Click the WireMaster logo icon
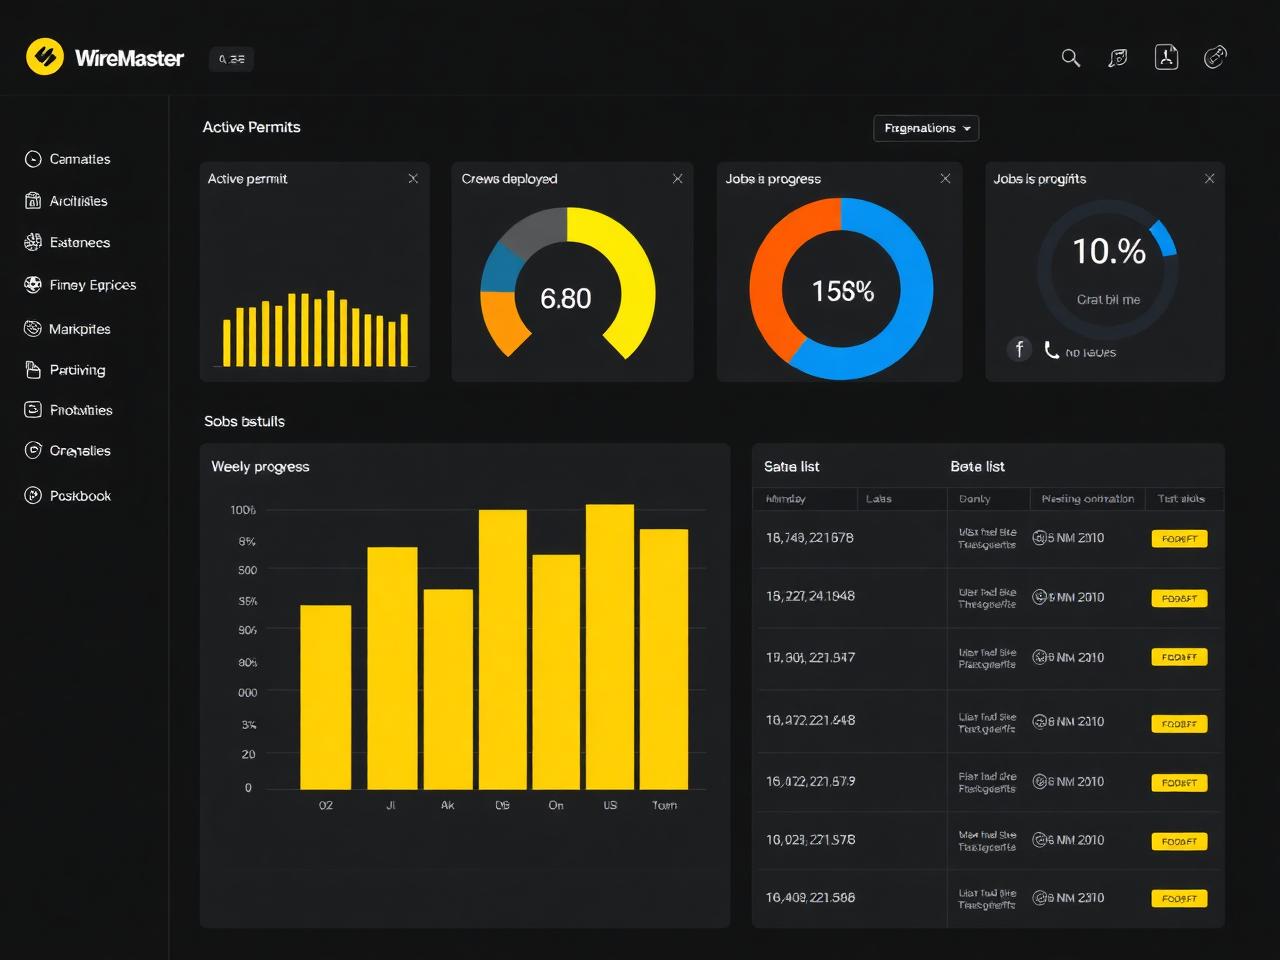Image resolution: width=1280 pixels, height=960 pixels. [x=45, y=57]
